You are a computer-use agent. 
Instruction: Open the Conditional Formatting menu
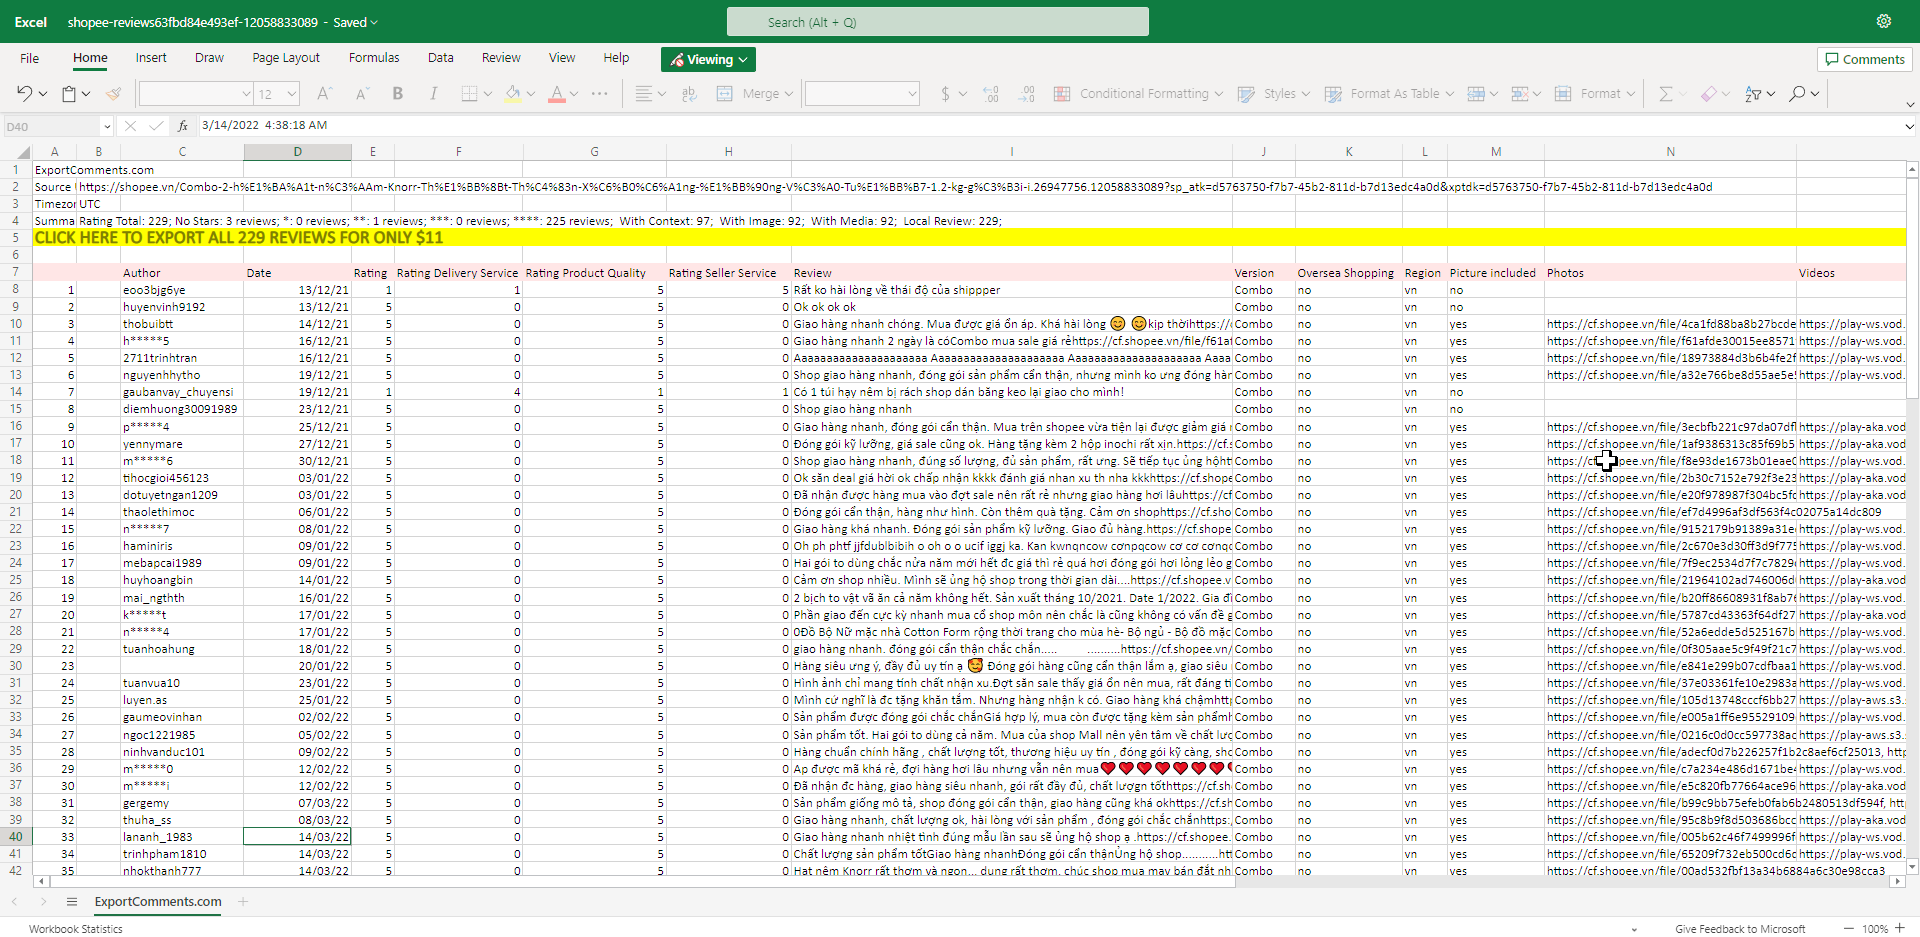pyautogui.click(x=1138, y=93)
